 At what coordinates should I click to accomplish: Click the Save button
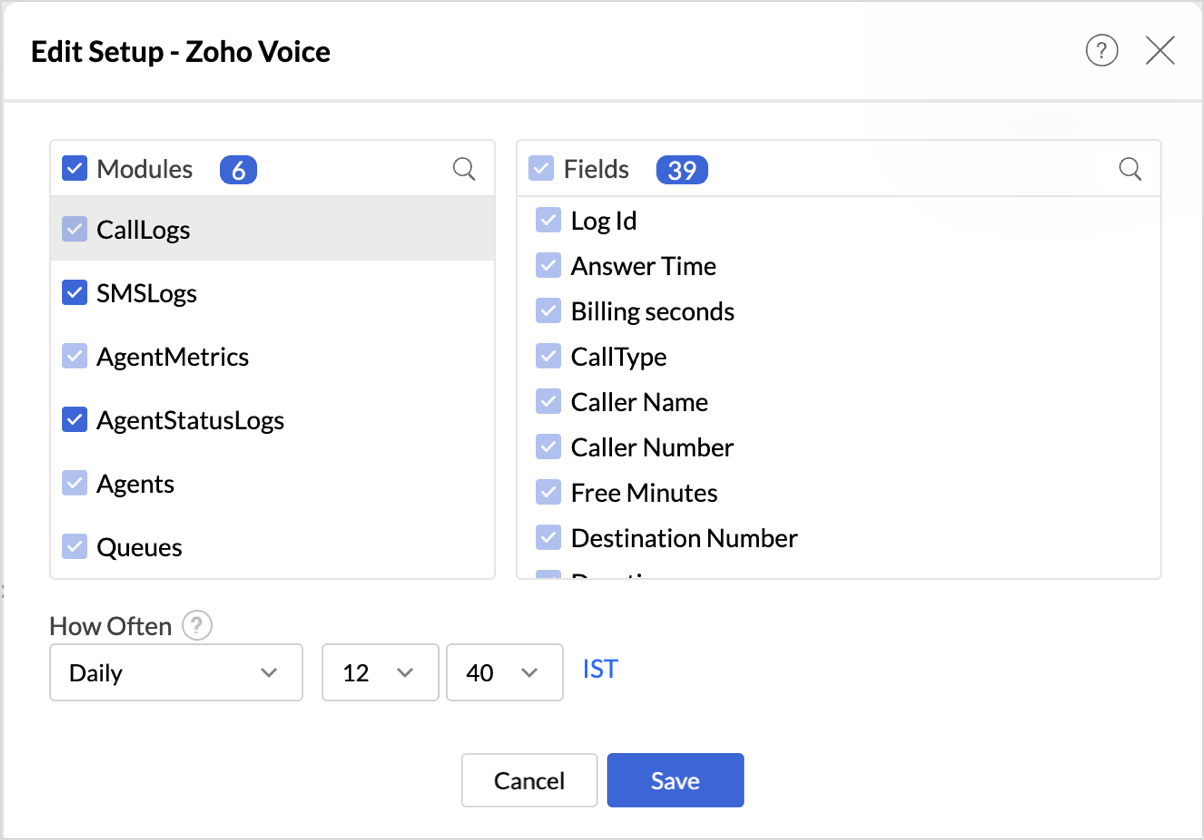(x=675, y=780)
